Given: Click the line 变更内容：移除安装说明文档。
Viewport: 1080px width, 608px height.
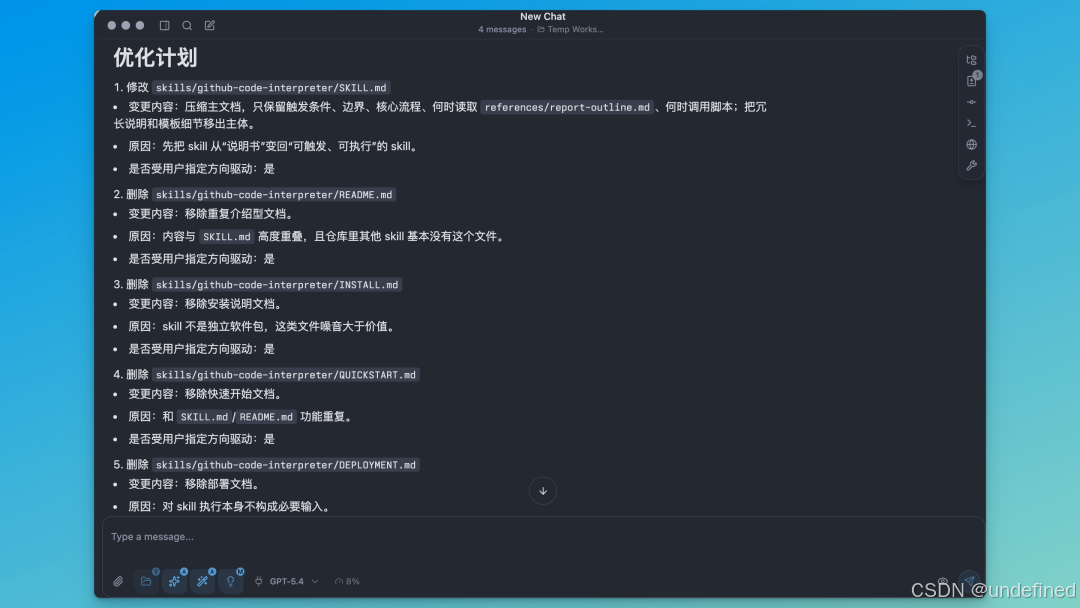Looking at the screenshot, I should [207, 304].
